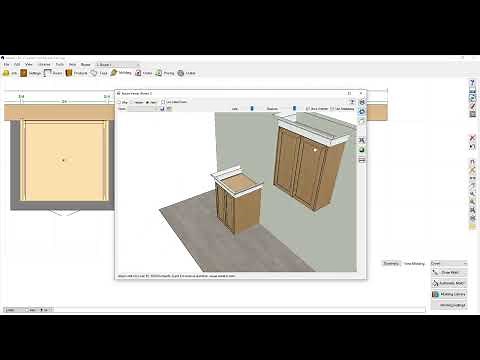480x360 pixels.
Task: Click the calculator icon on the right toolbar
Action: click(472, 114)
